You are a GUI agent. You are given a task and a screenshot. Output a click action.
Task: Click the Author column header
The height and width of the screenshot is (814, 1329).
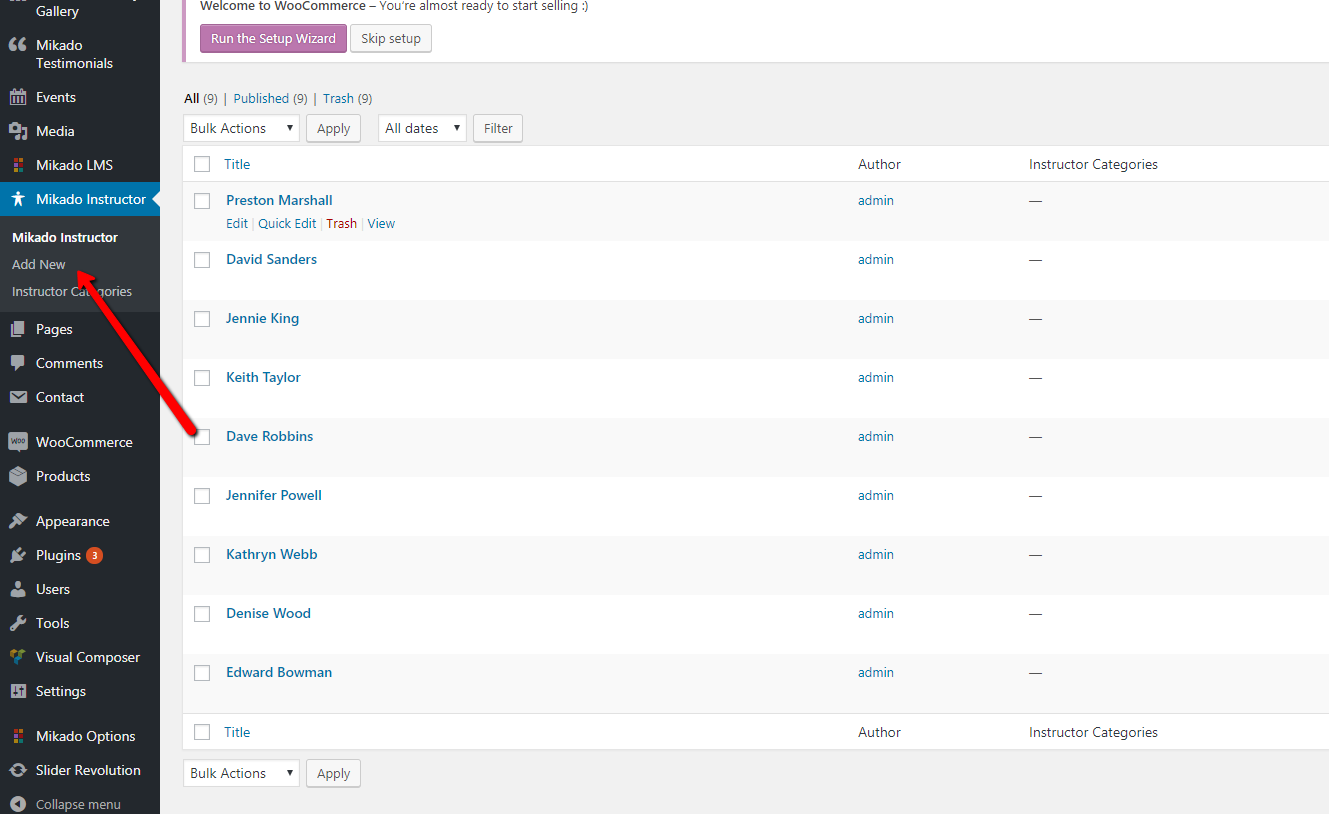coord(879,164)
